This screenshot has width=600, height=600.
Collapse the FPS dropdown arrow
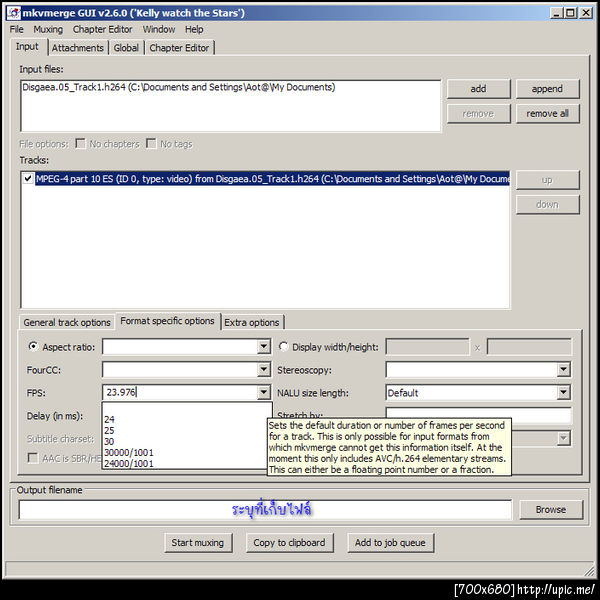coord(264,393)
